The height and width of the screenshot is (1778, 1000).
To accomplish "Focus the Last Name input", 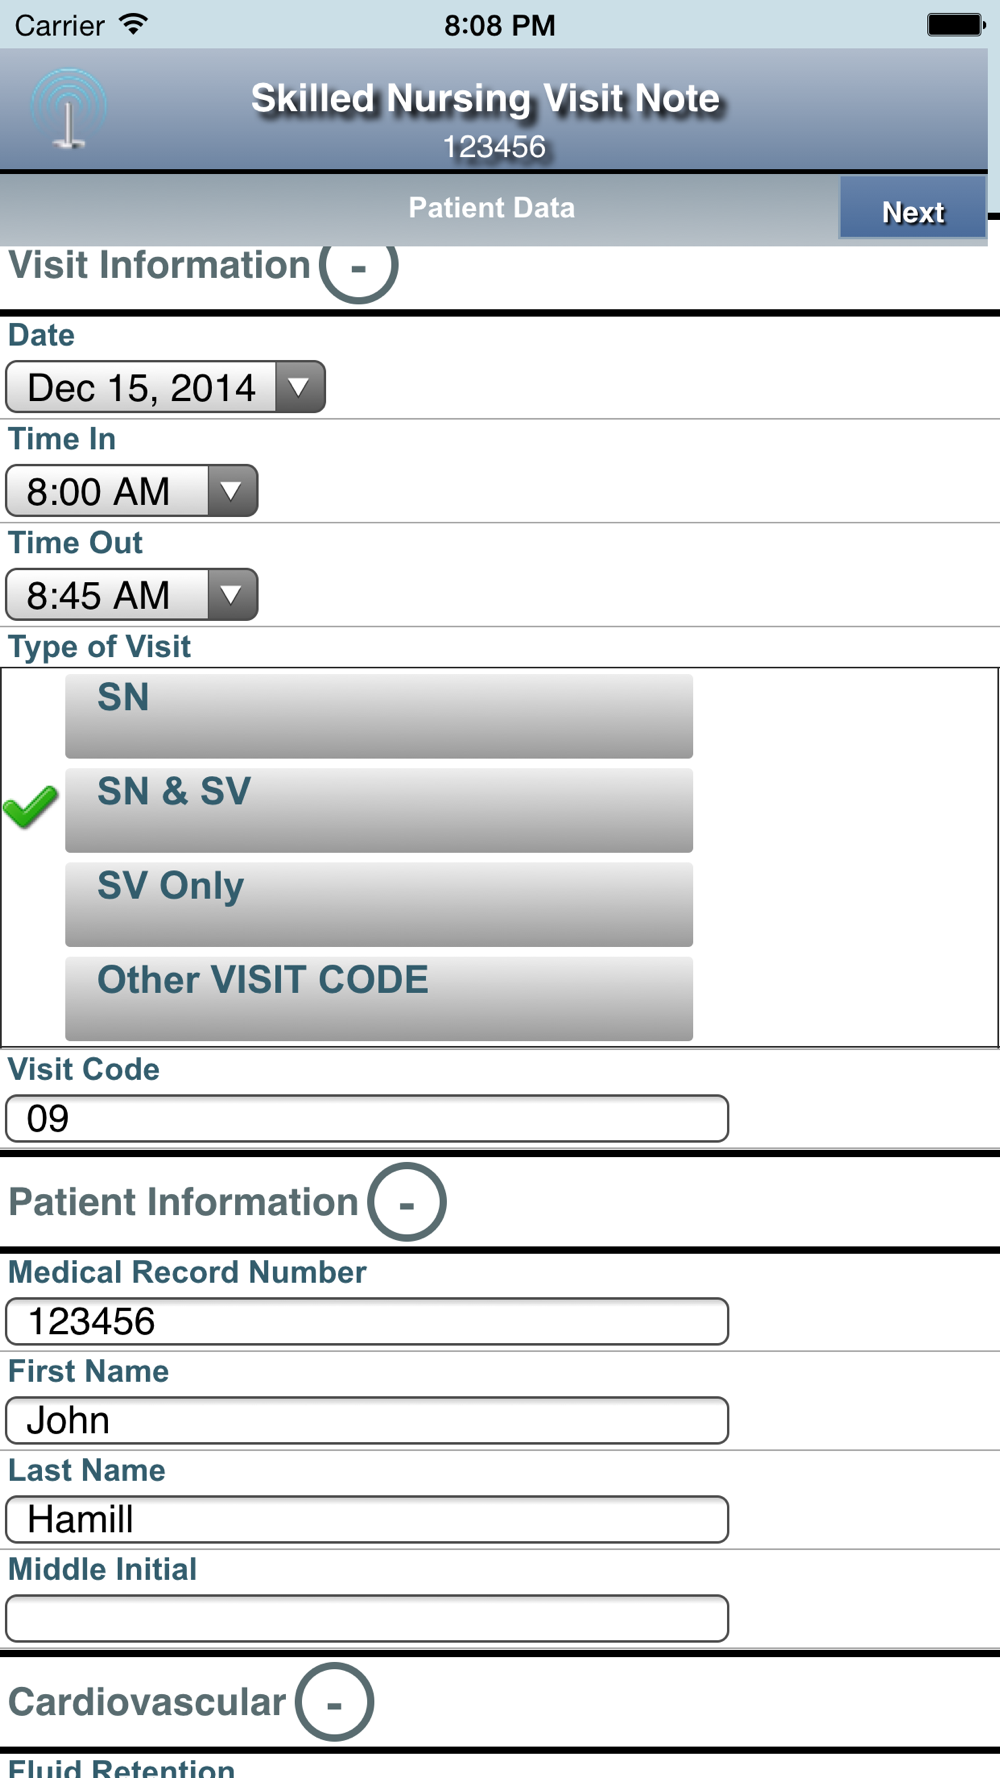I will [366, 1519].
